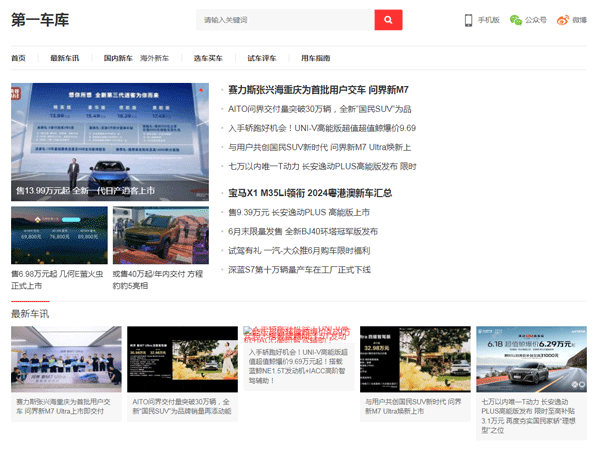Image resolution: width=600 pixels, height=449 pixels.
Task: Open article 售9.39万元 长安逸动PLUS 高能版上市
Action: tap(299, 212)
